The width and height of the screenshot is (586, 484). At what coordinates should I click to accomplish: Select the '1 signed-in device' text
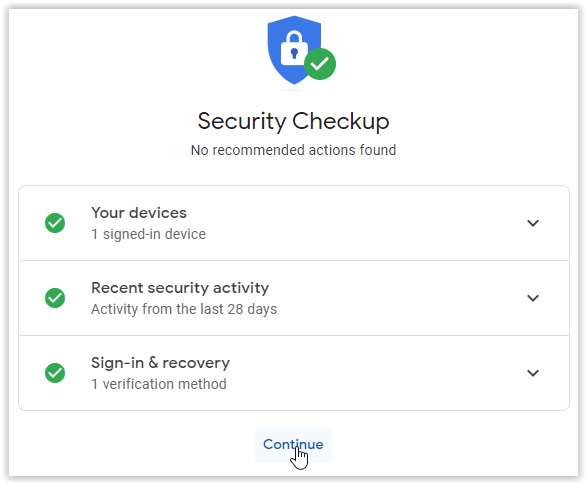(x=149, y=234)
